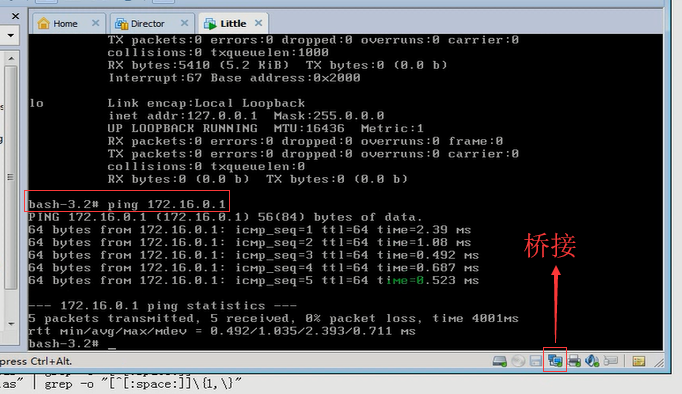
Task: Click the USB device status icon
Action: (x=611, y=361)
